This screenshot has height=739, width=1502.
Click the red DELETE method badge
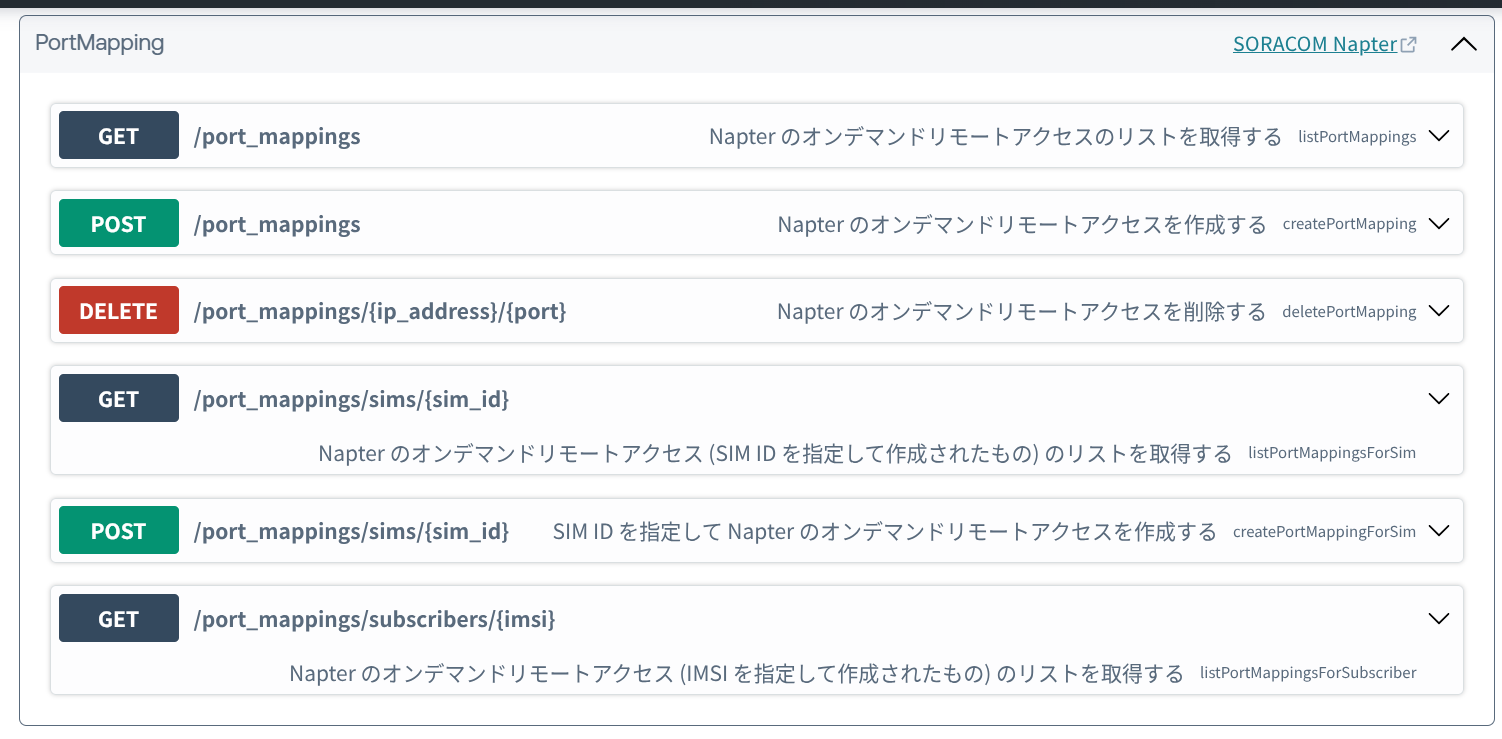pos(119,311)
